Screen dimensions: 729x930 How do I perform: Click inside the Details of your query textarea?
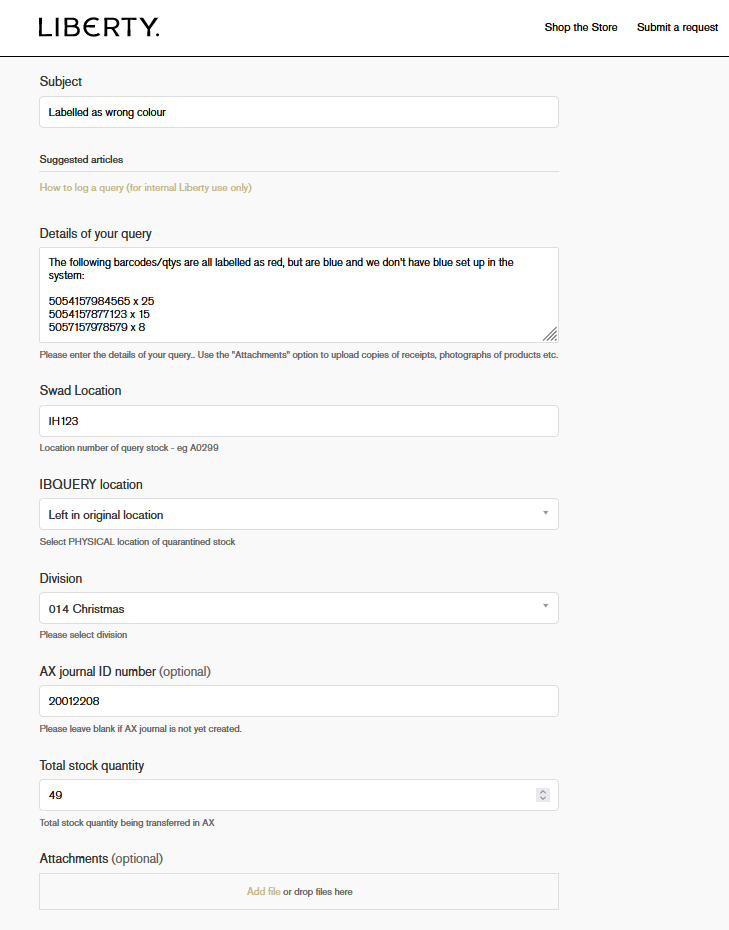point(298,294)
